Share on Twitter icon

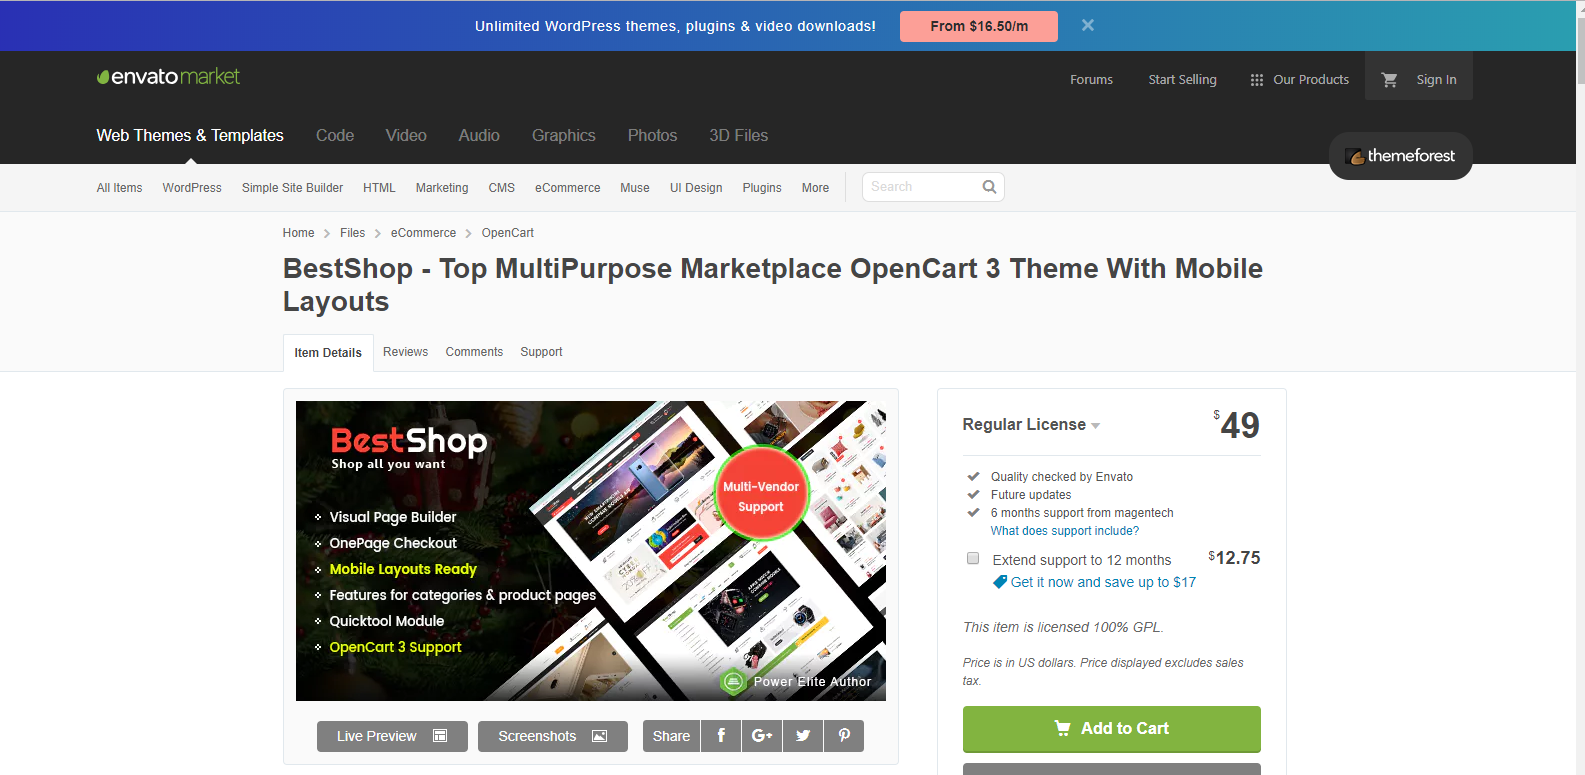[x=803, y=736]
